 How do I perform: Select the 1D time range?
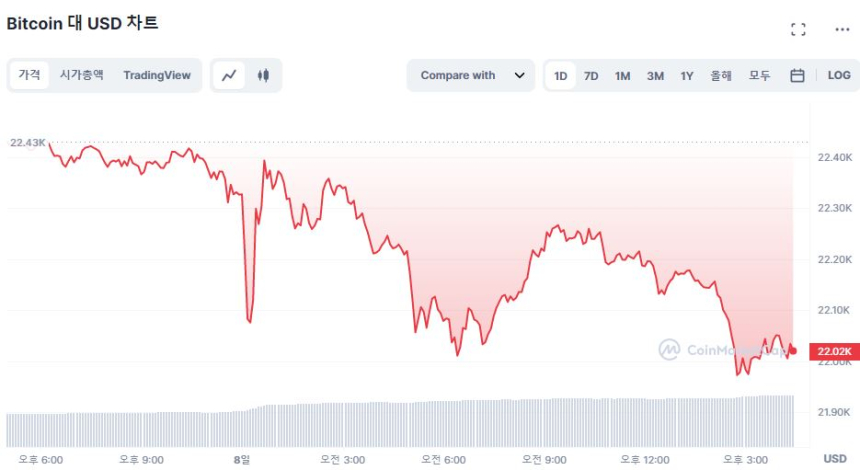[x=561, y=75]
